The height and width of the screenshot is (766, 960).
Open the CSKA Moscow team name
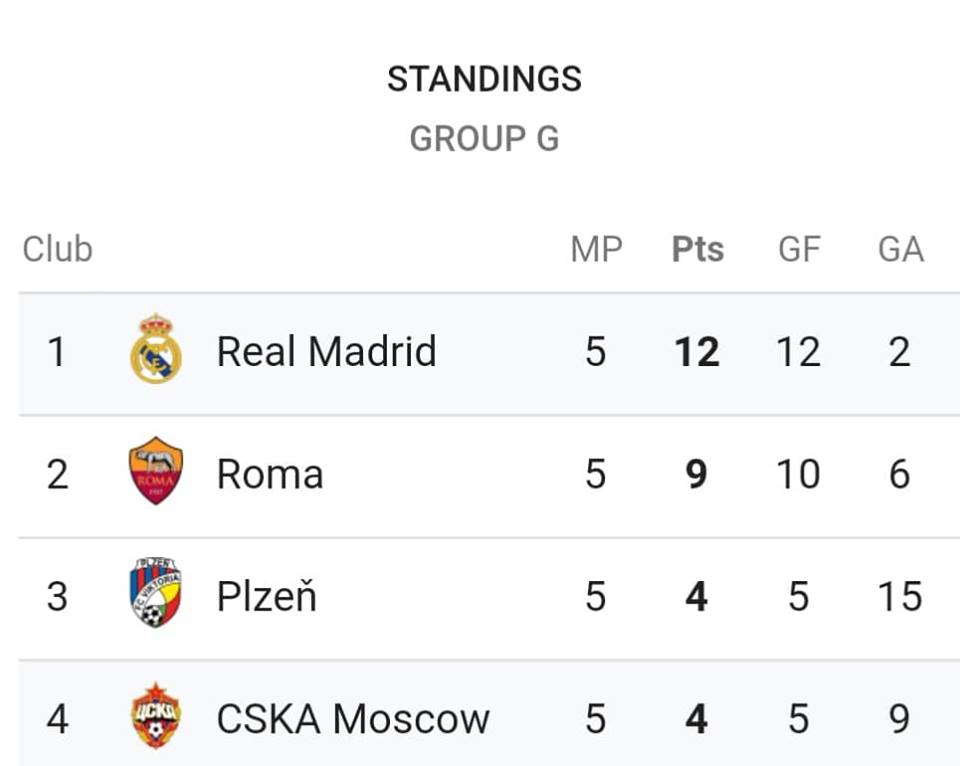[x=353, y=719]
